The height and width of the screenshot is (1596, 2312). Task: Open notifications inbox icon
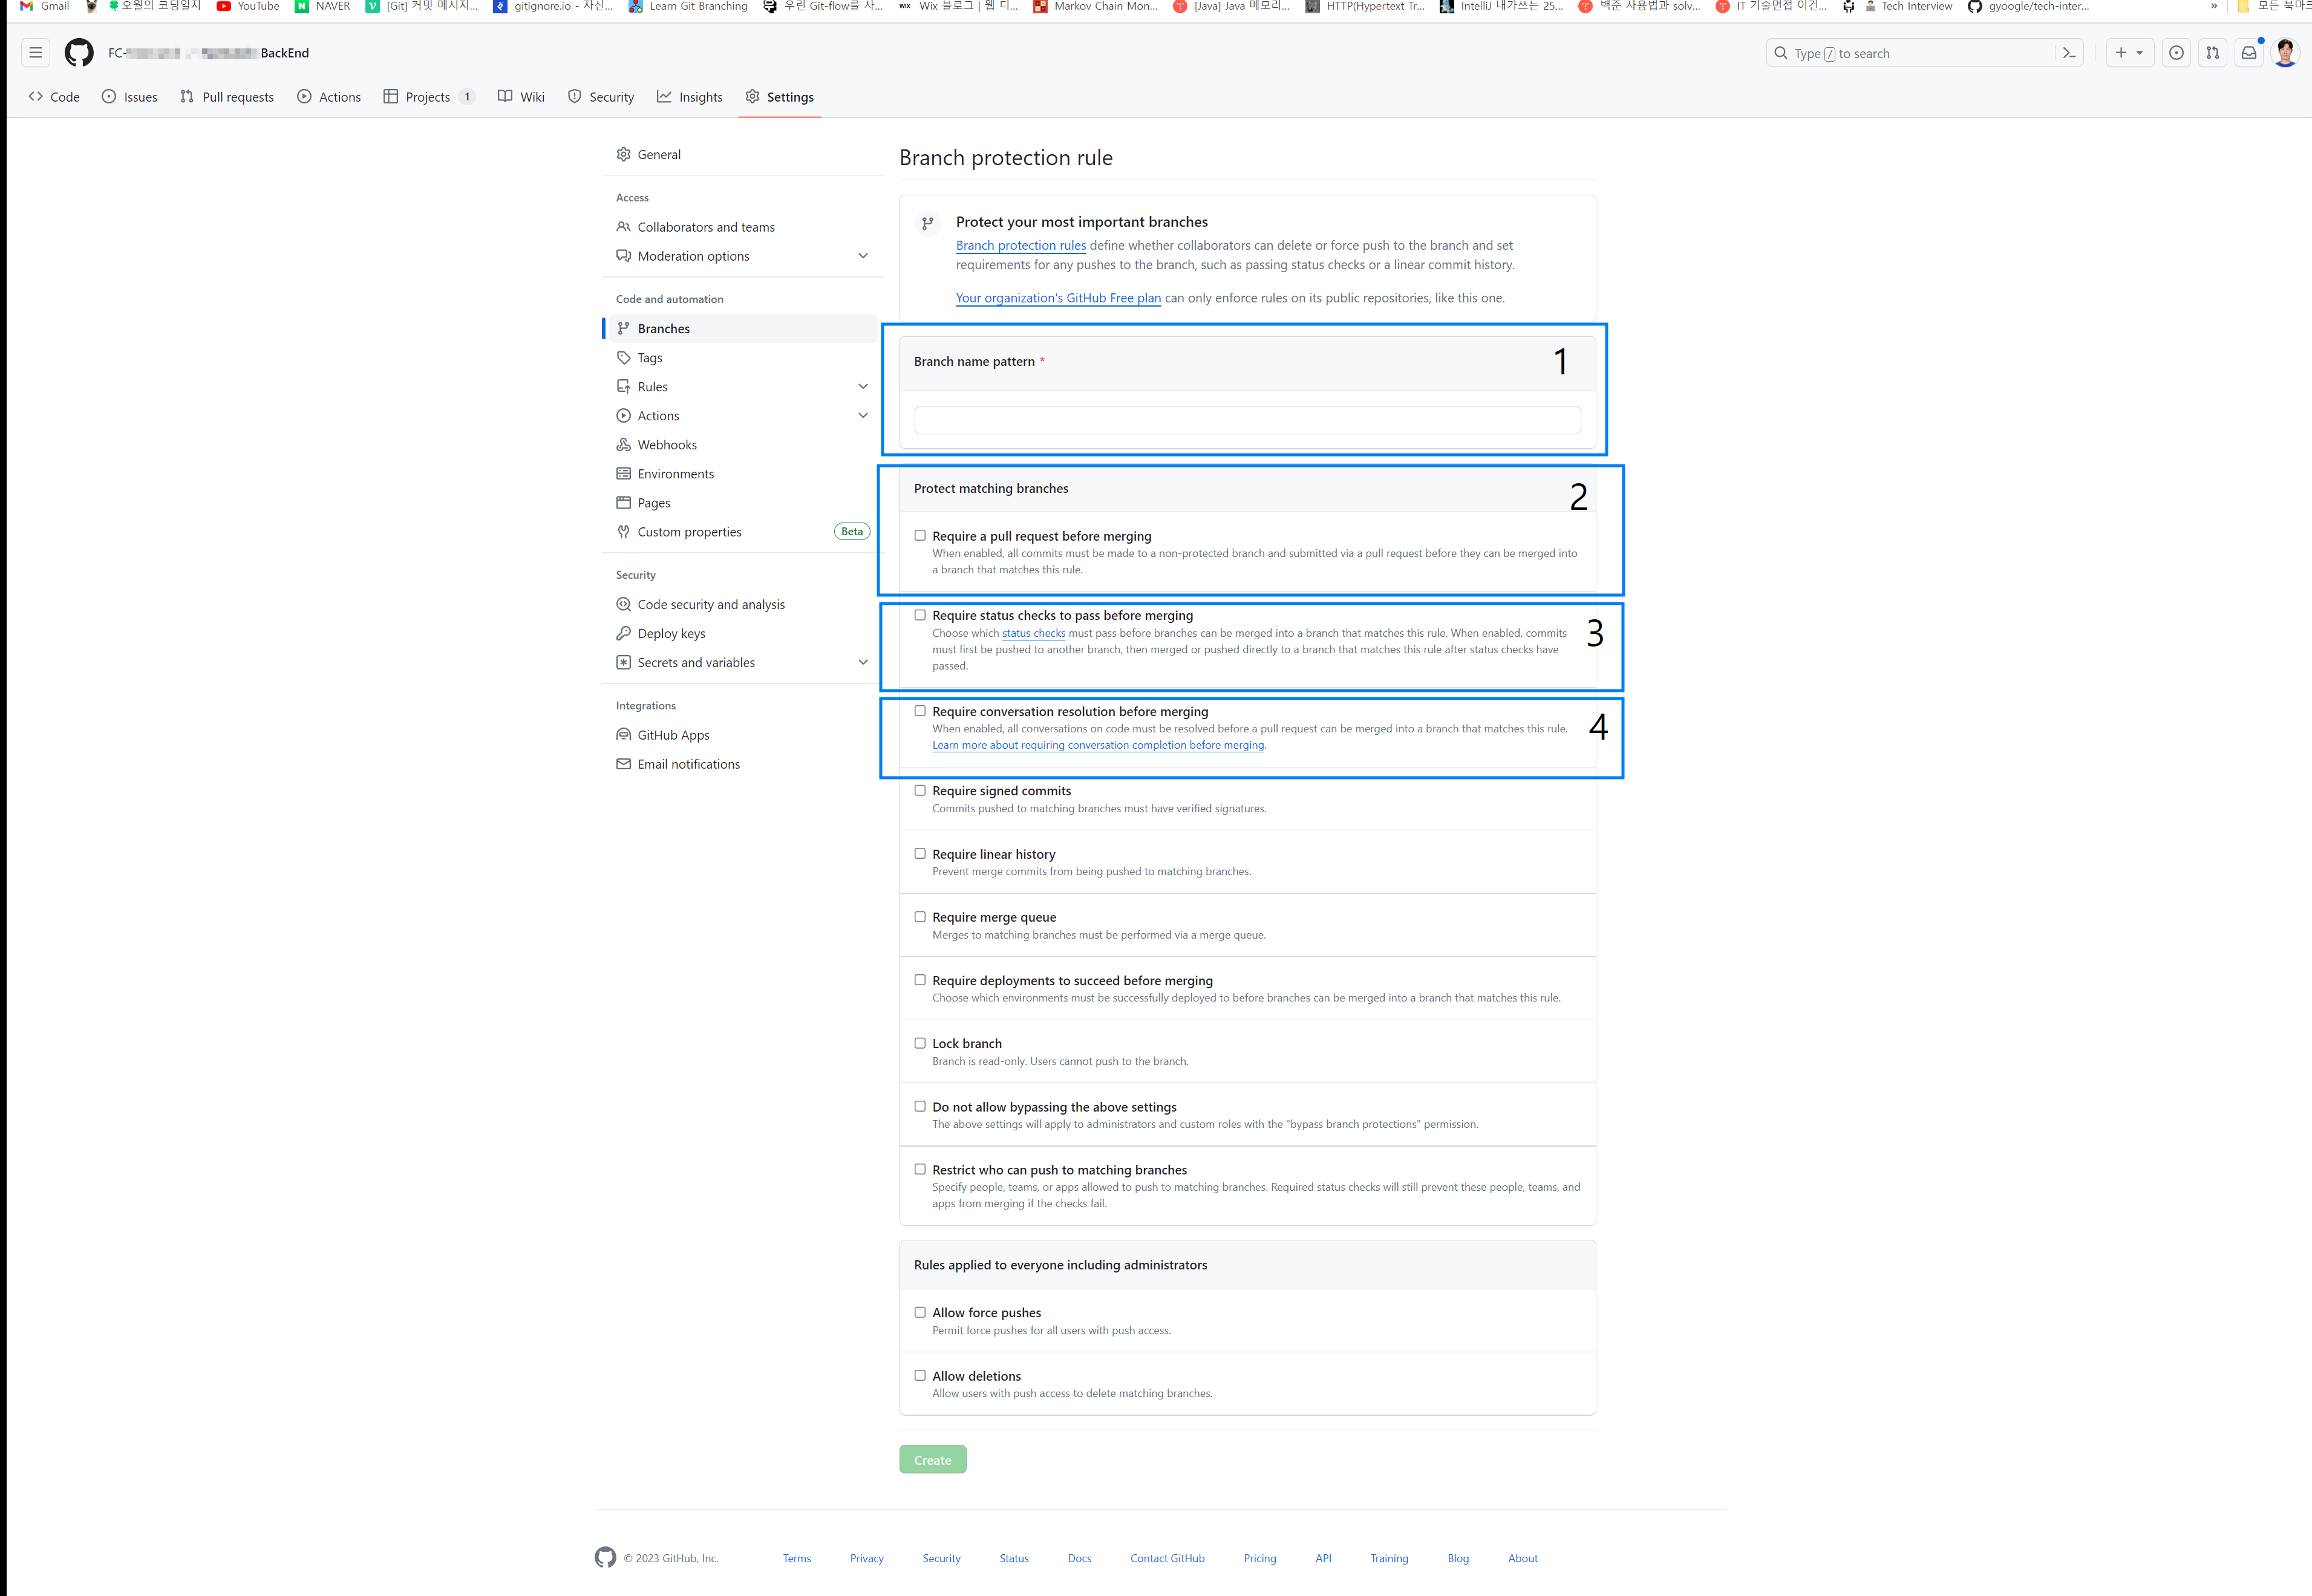2248,53
